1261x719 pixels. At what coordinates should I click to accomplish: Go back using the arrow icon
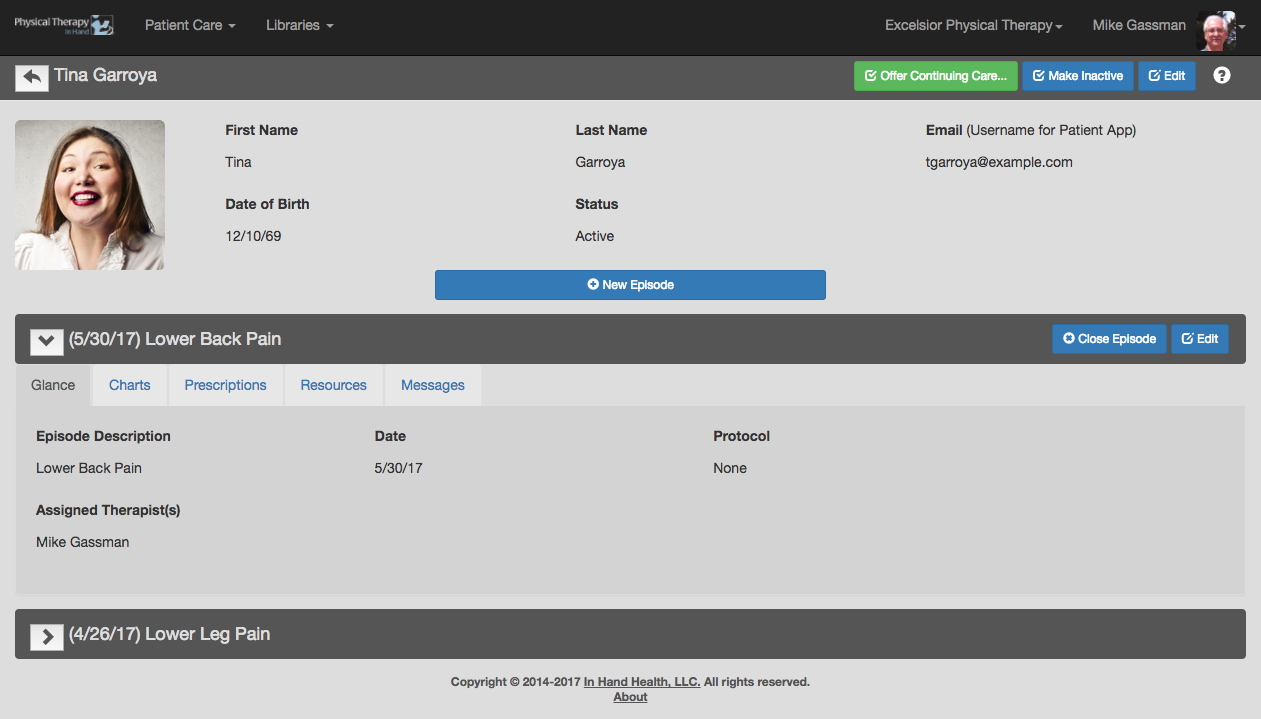point(32,77)
